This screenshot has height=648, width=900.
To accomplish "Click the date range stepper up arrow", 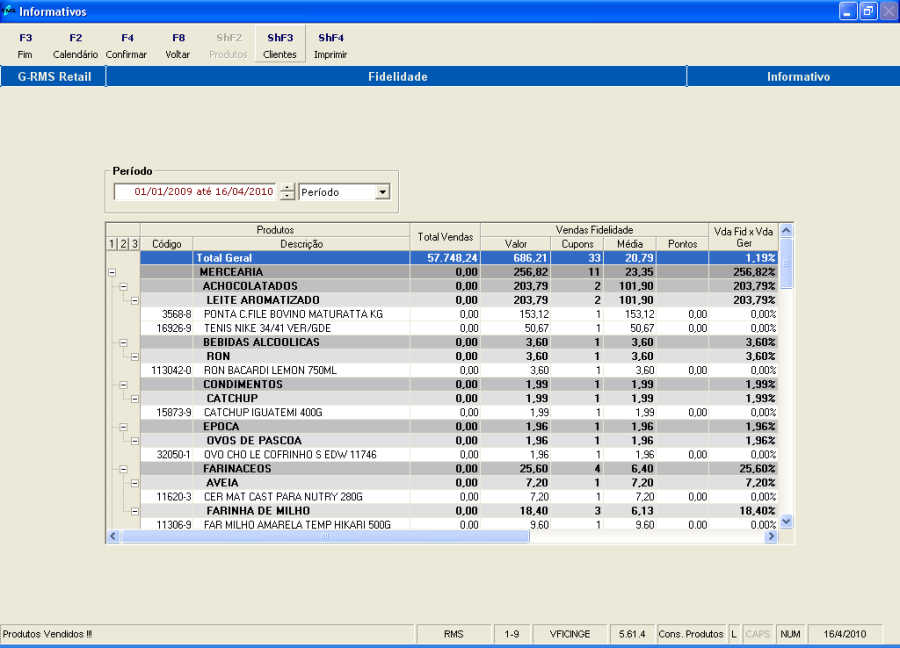I will click(x=287, y=188).
